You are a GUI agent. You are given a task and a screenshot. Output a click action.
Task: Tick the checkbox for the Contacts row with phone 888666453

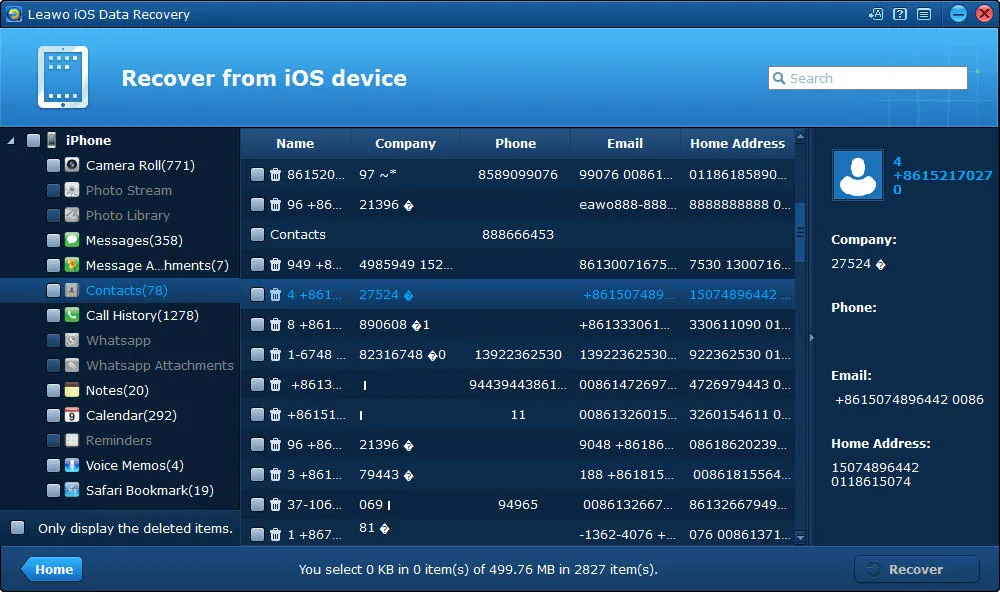(257, 235)
